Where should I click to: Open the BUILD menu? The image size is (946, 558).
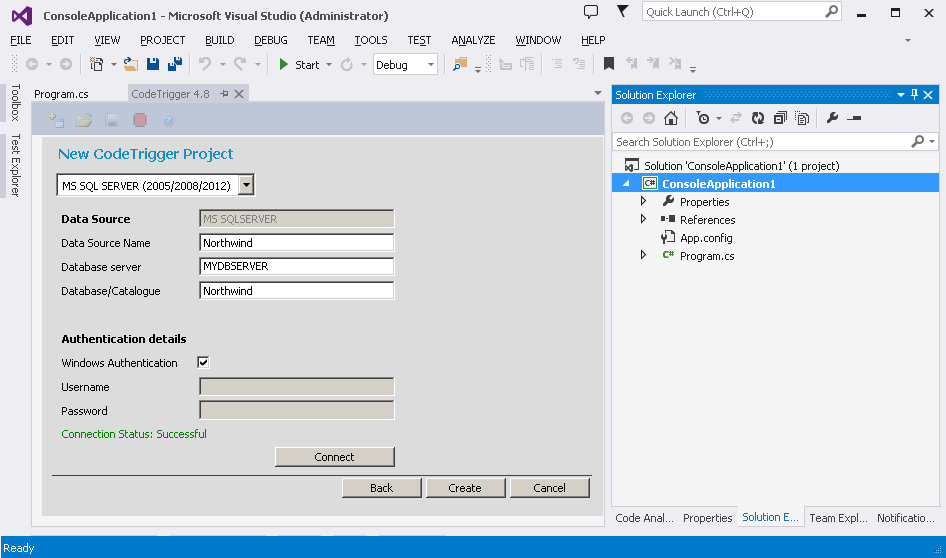[219, 40]
